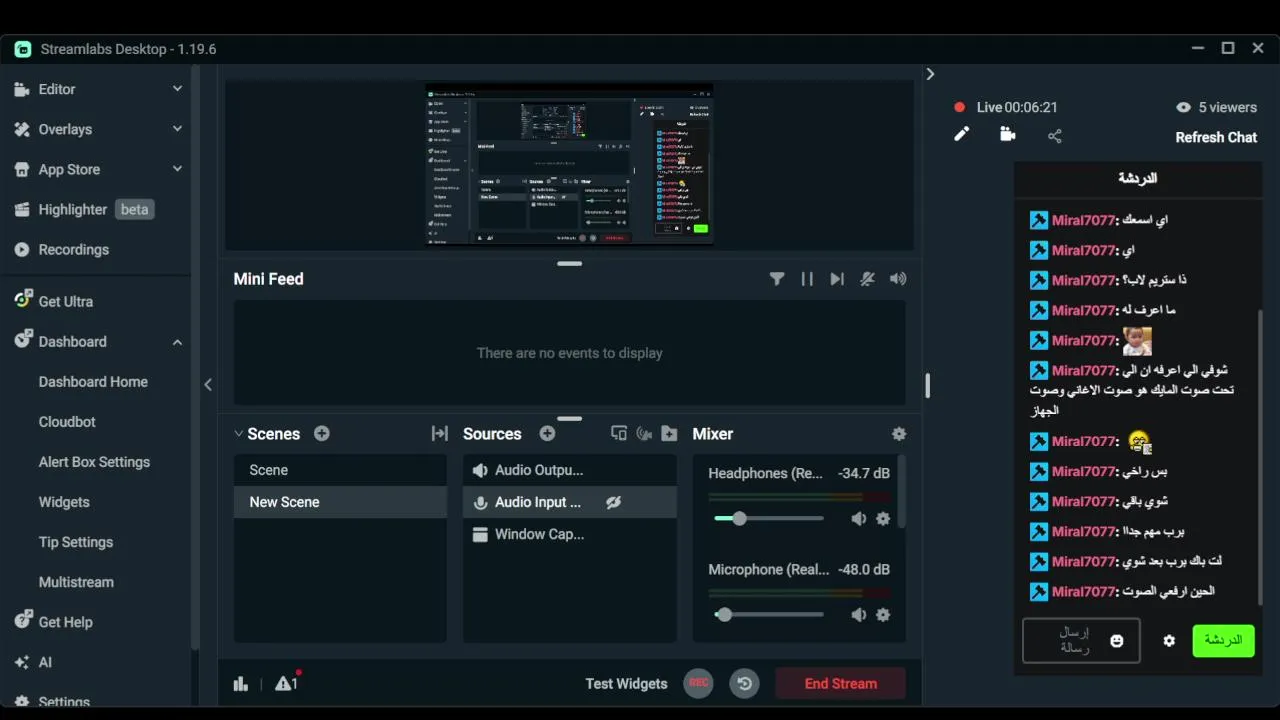Click the chat message input field
The height and width of the screenshot is (720, 1280).
point(1081,640)
